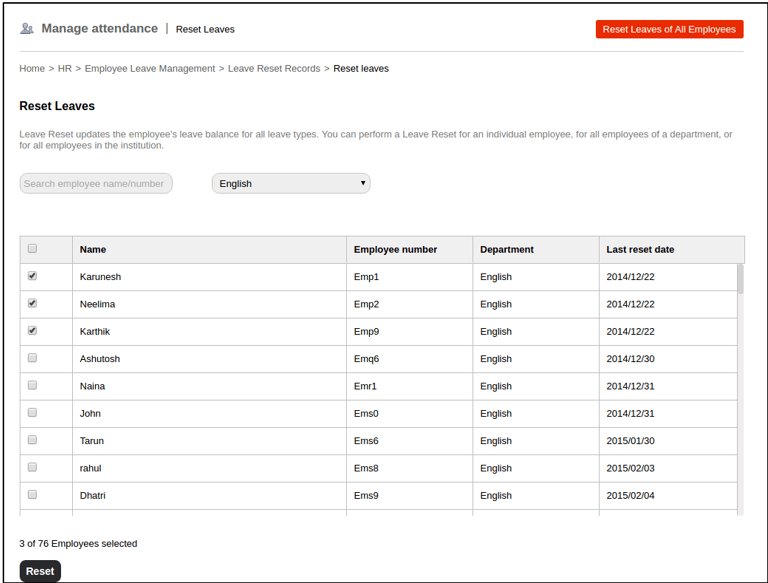Click the Manage attendance people icon

click(x=27, y=29)
